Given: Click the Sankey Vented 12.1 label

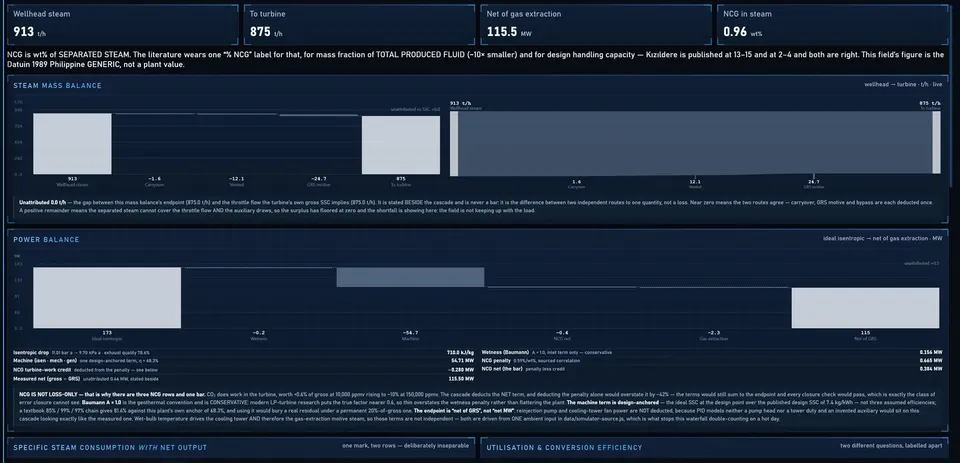Looking at the screenshot, I should pyautogui.click(x=695, y=182).
